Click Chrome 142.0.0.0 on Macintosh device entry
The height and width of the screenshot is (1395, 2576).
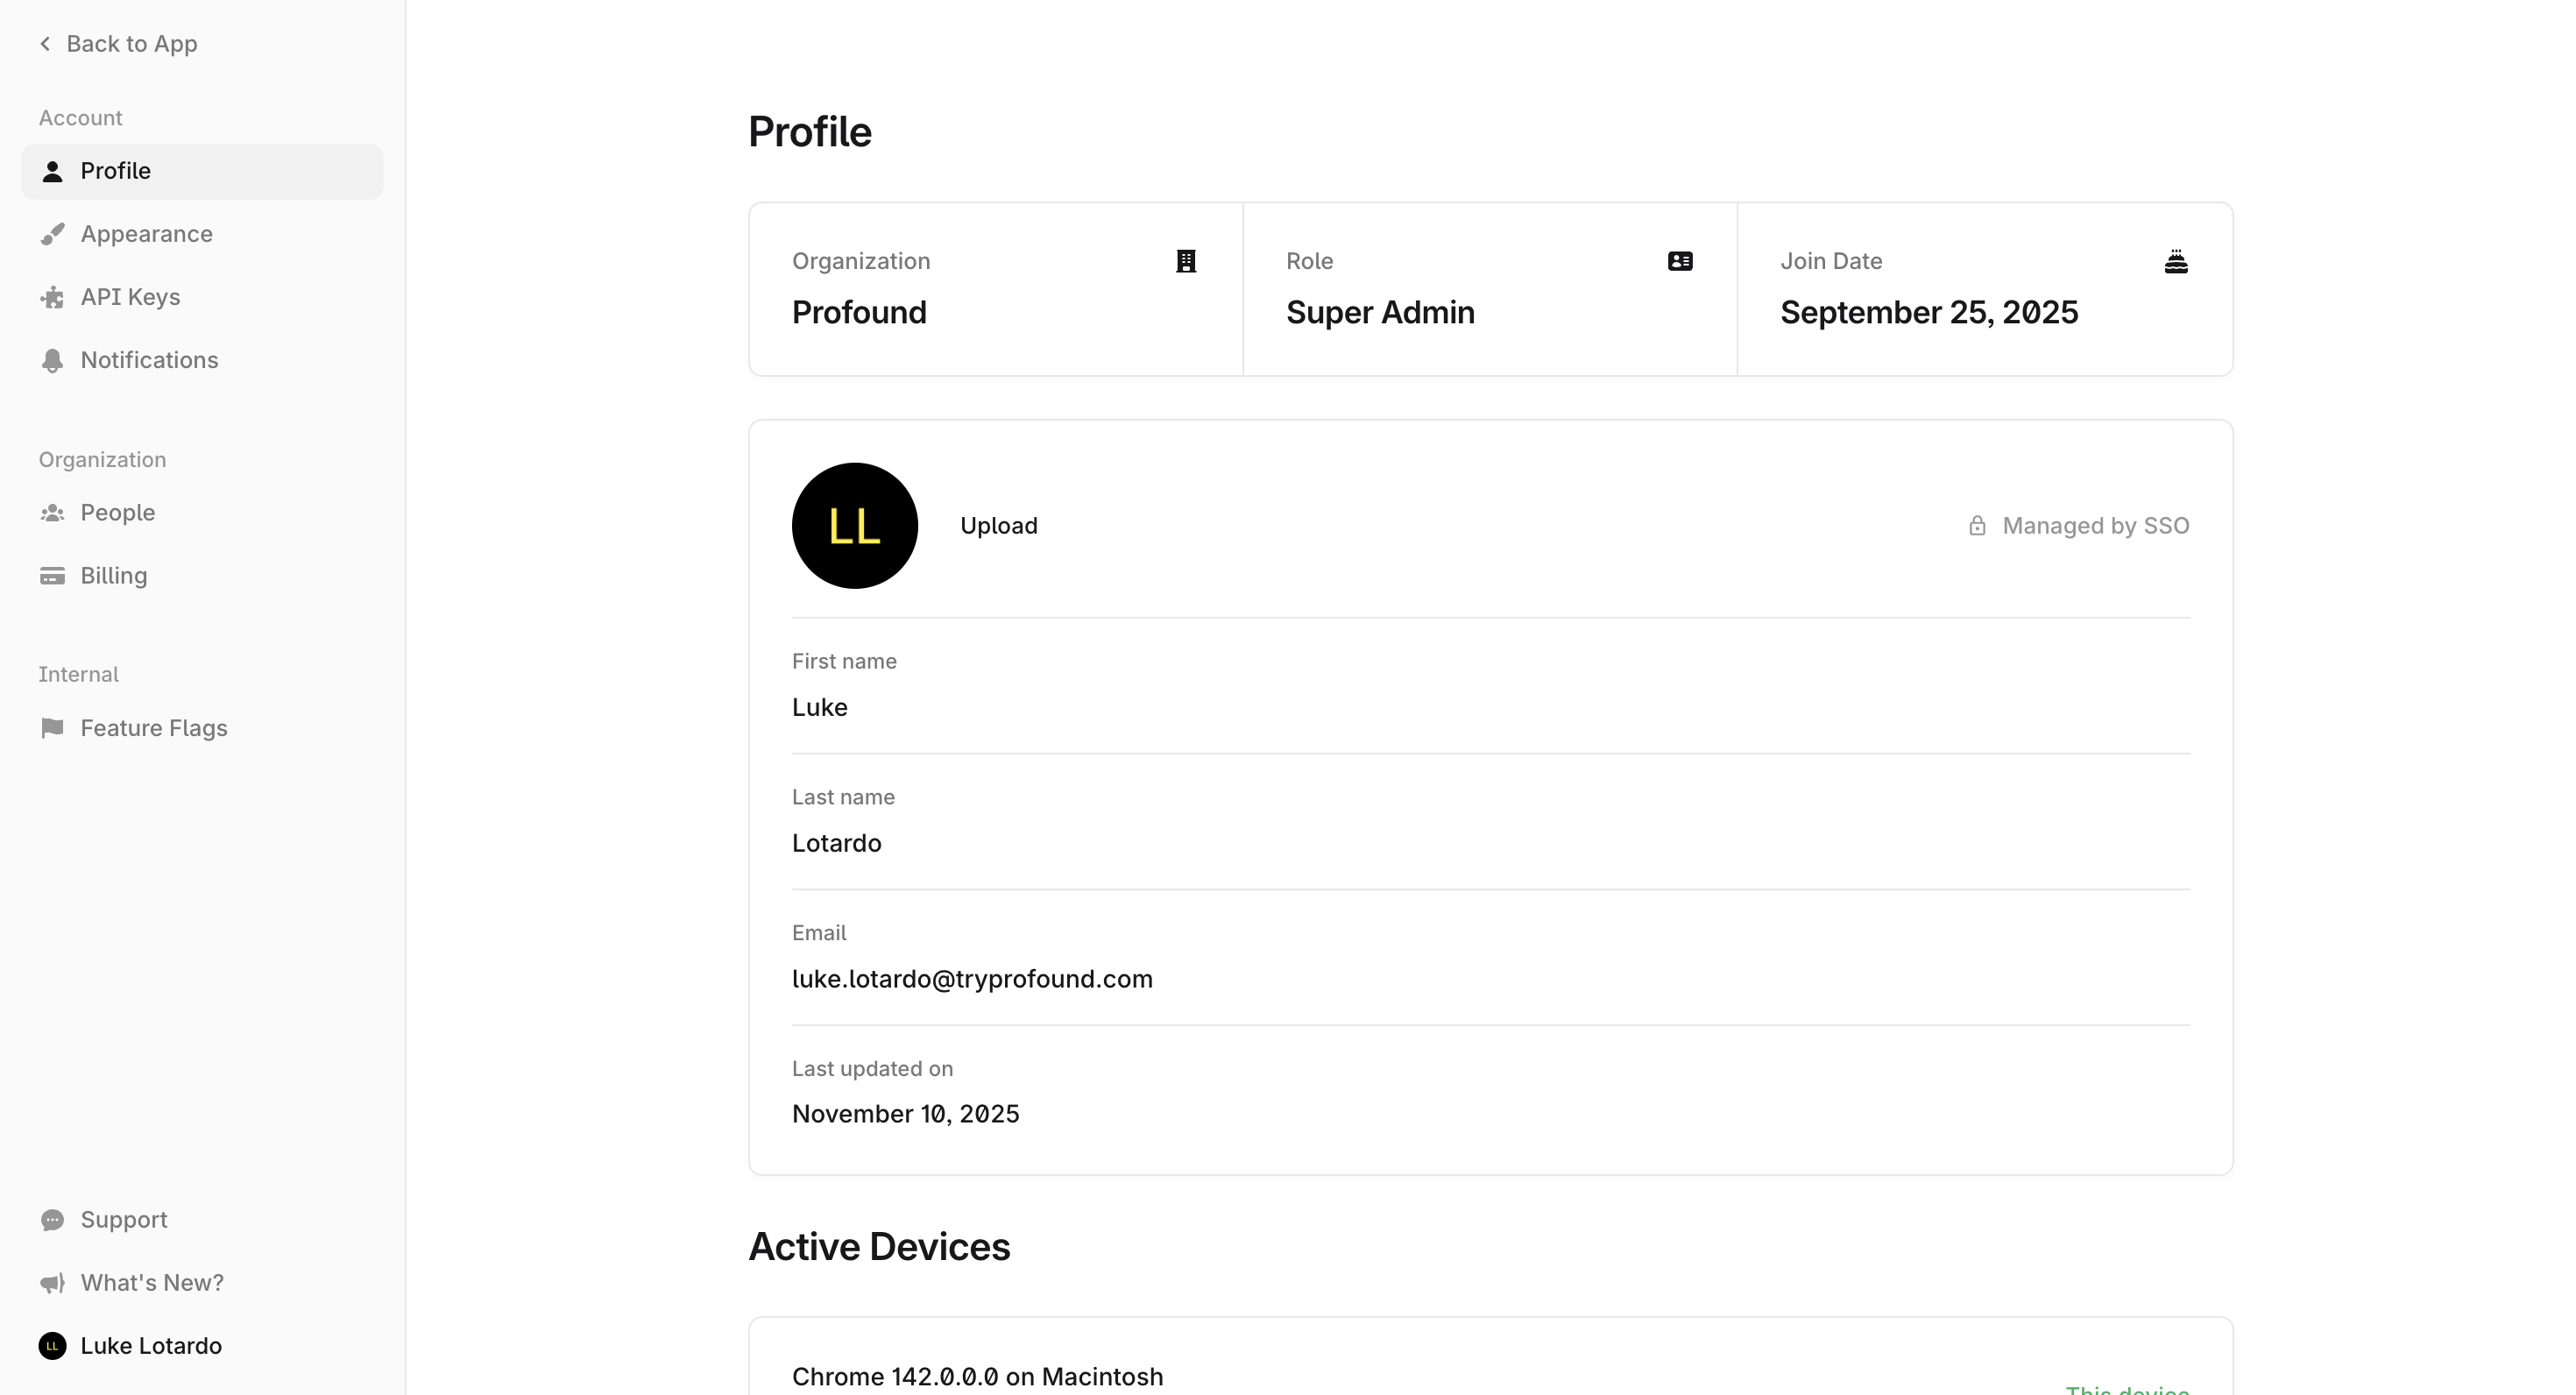(977, 1377)
